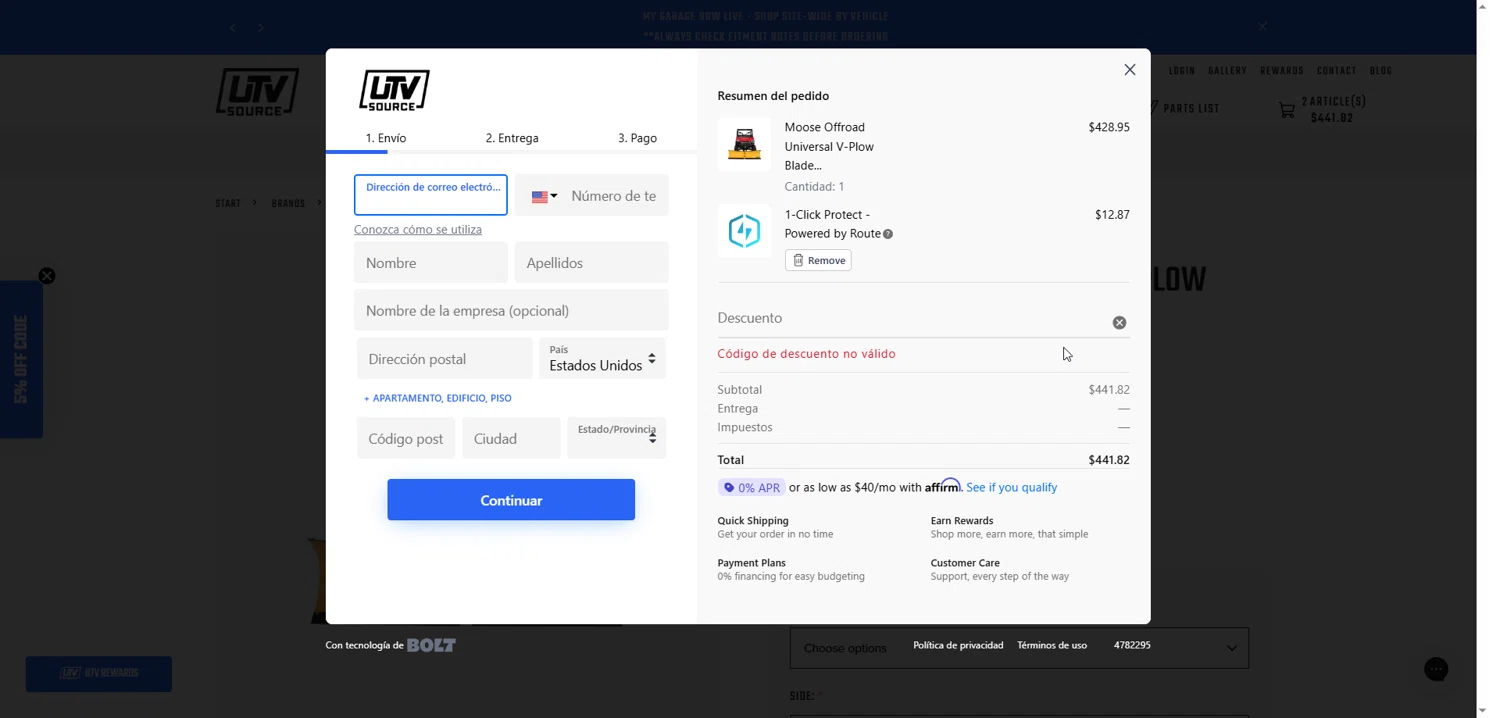1500x718 pixels.
Task: Close the 5% OFF CODE side popup
Action: (47, 276)
